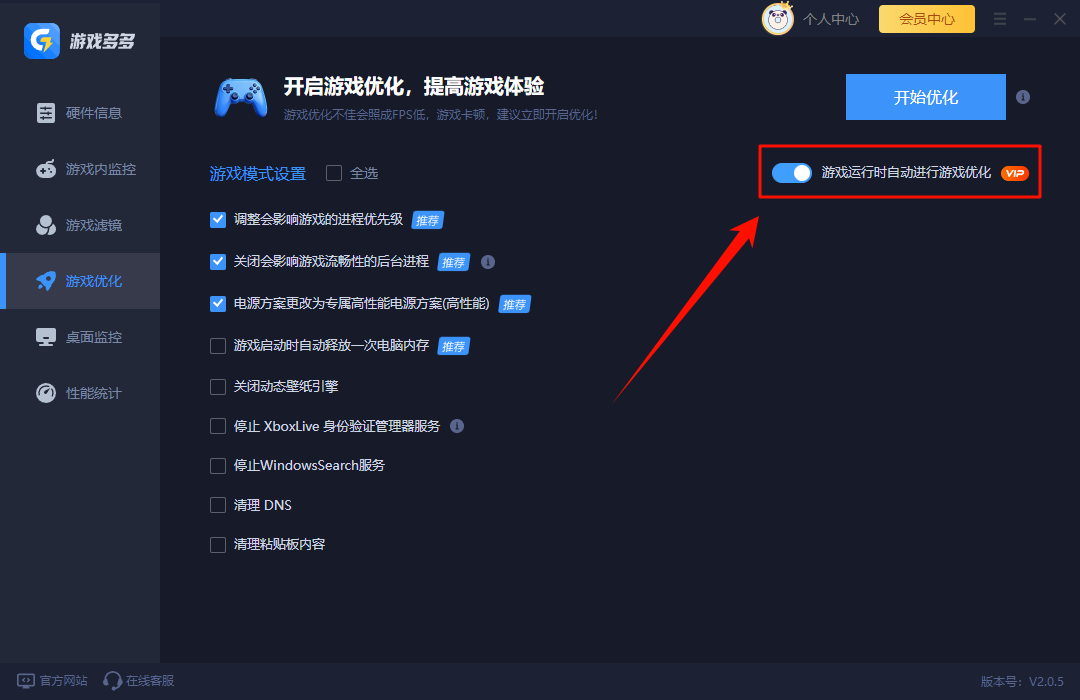The image size is (1080, 700).
Task: Visit 官方网站 via the footer link
Action: (51, 680)
